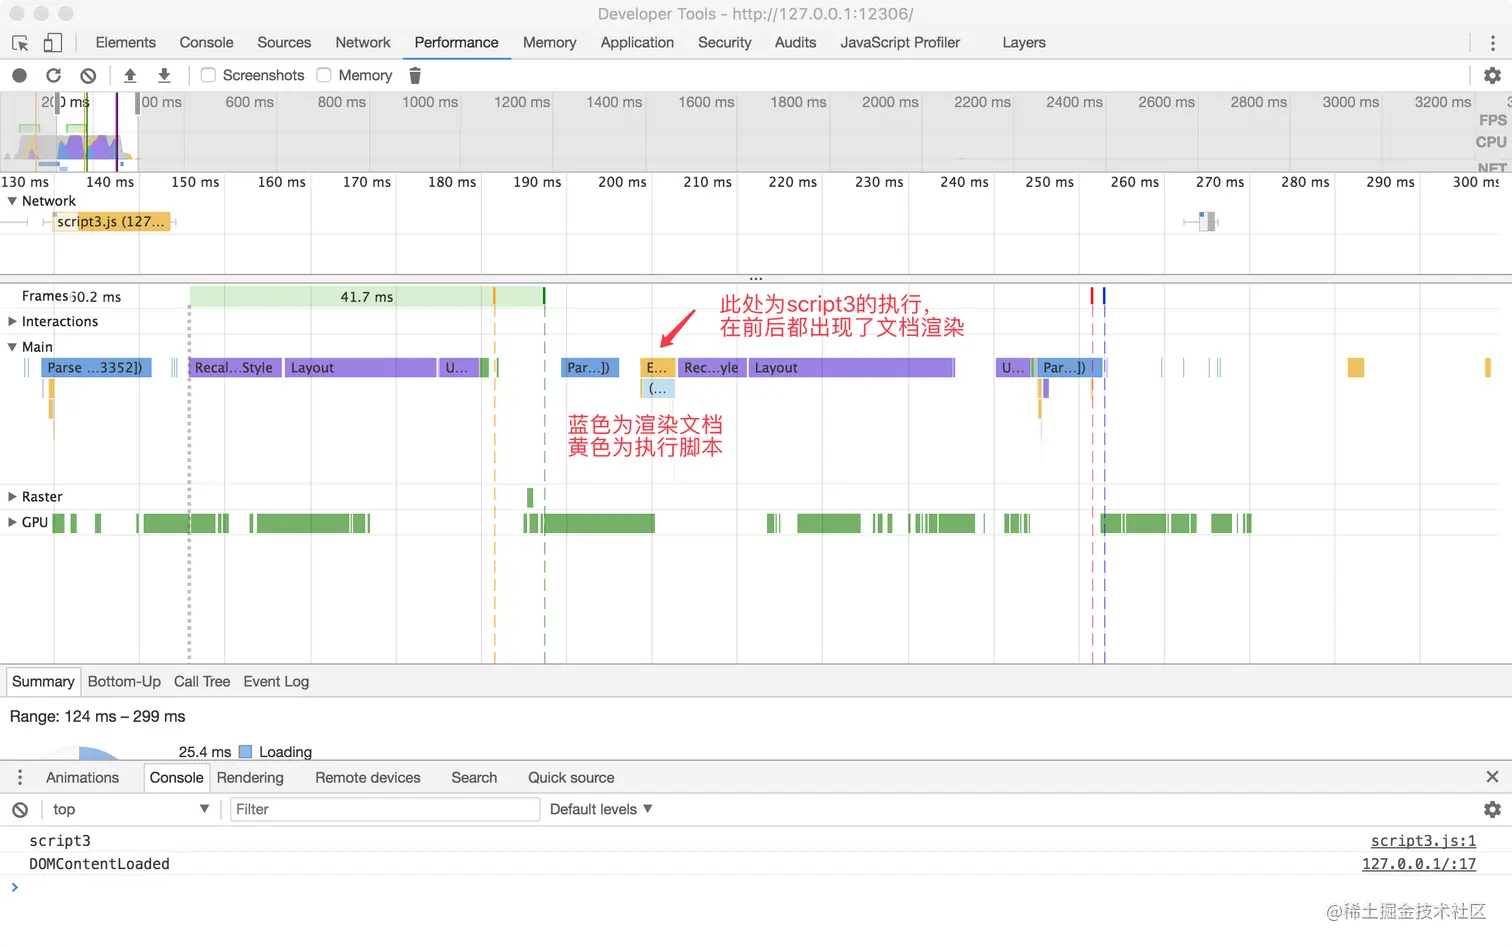Select the Console drawer tab

point(176,778)
